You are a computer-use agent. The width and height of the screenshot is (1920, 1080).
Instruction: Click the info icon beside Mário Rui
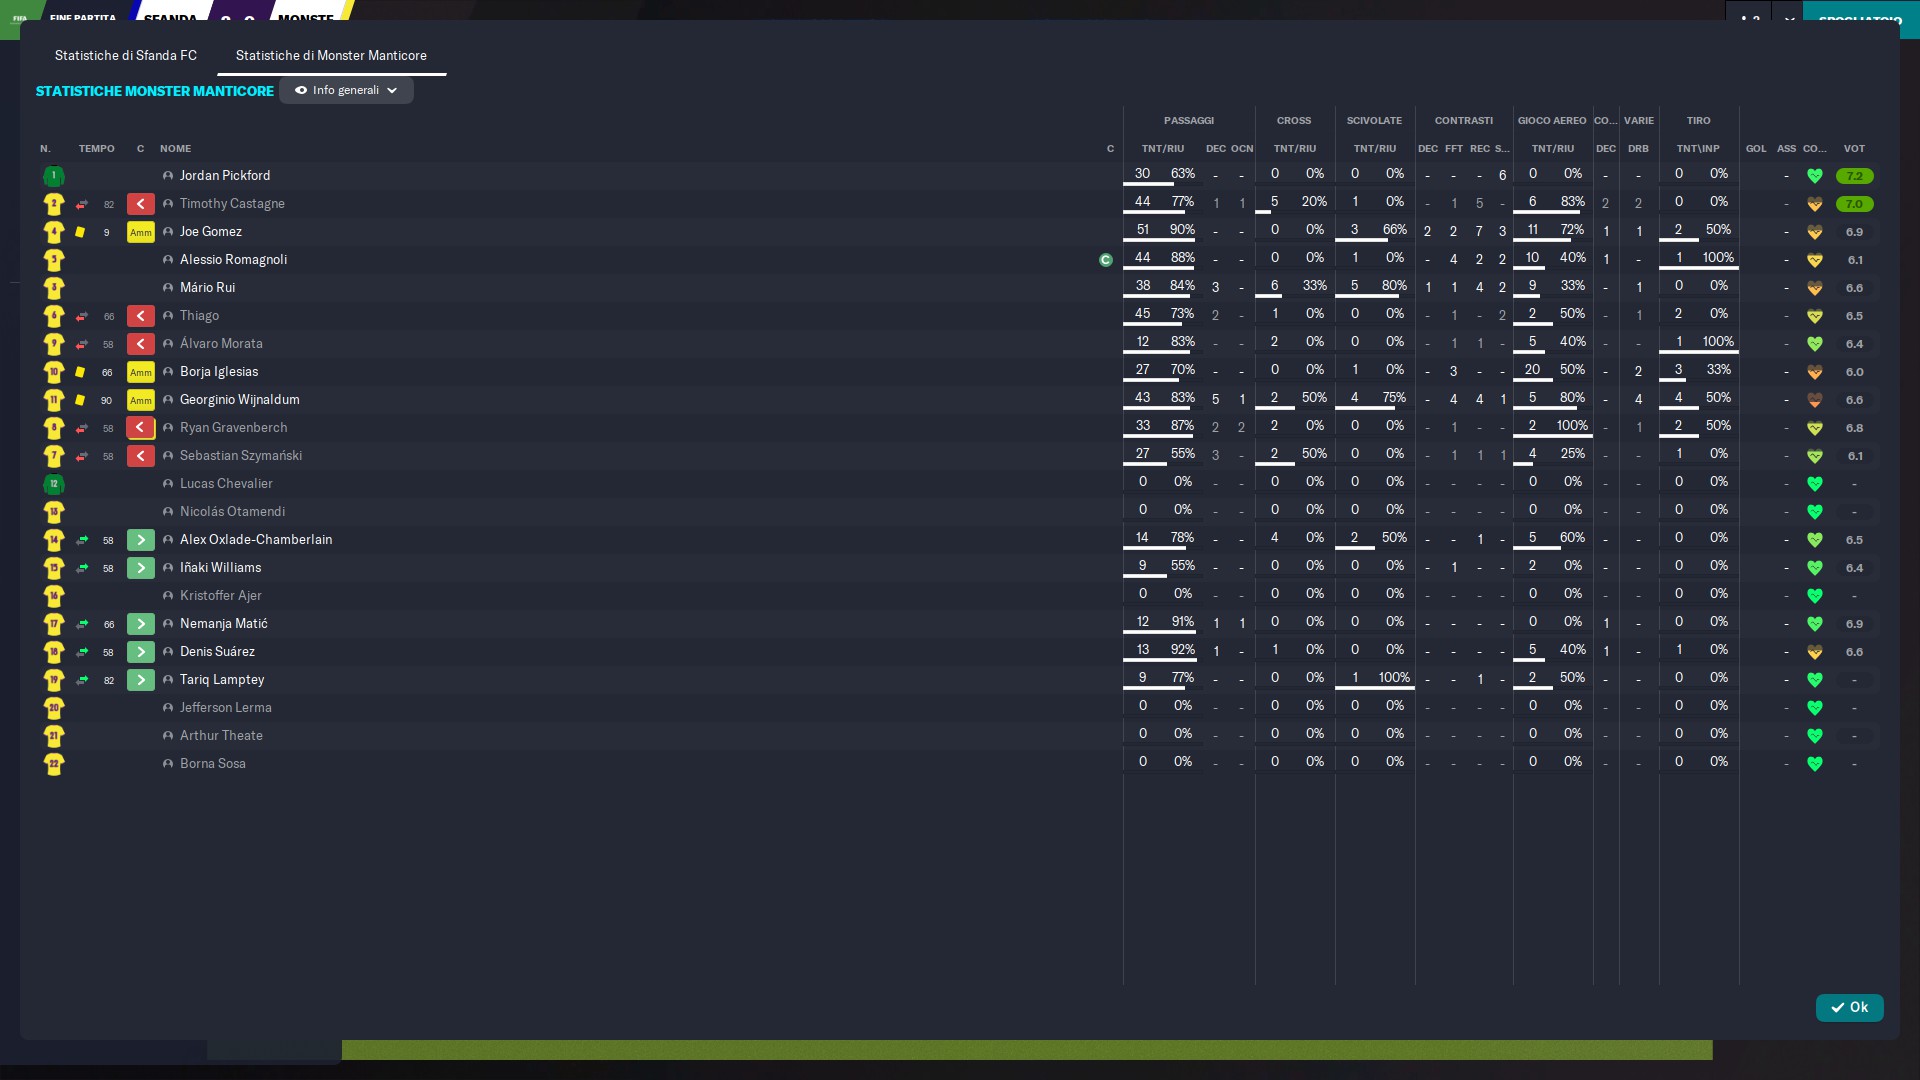168,288
